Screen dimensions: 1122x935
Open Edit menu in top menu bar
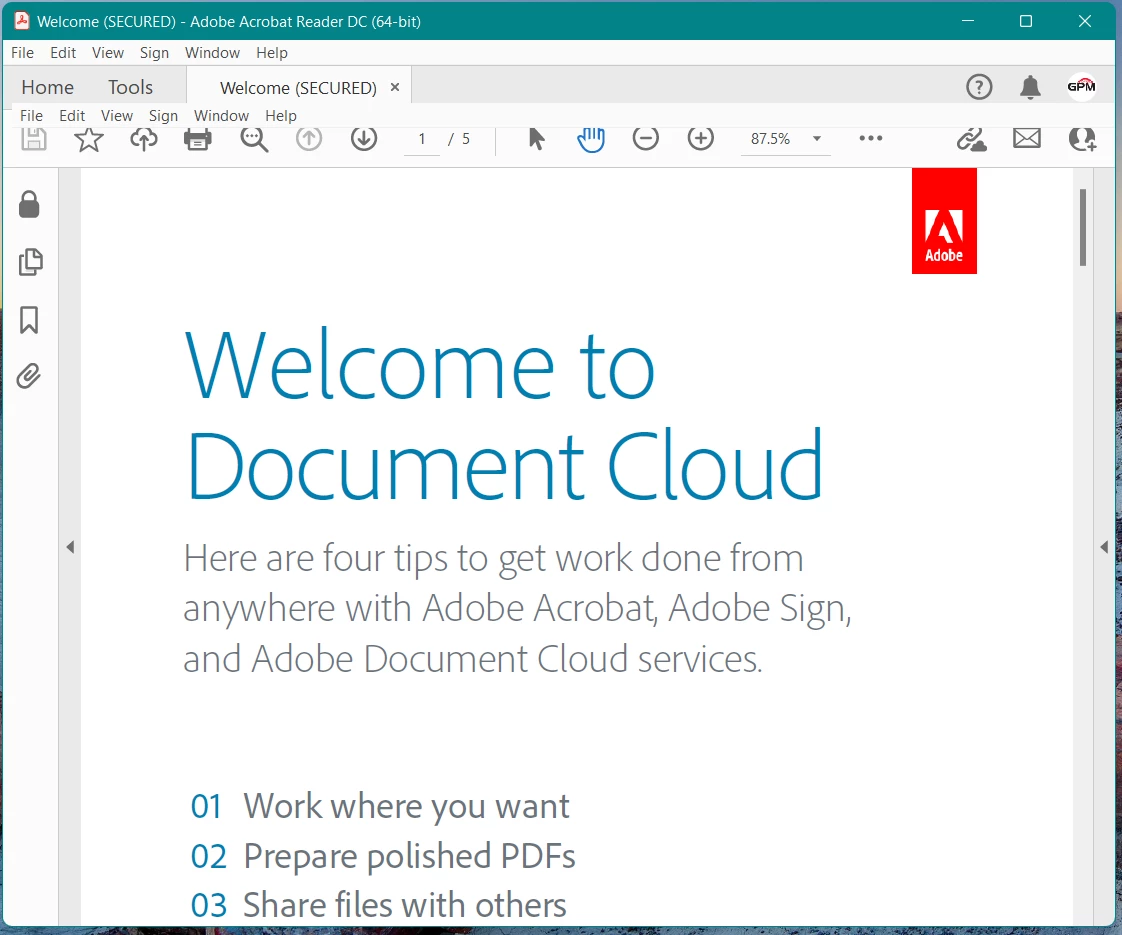point(63,53)
